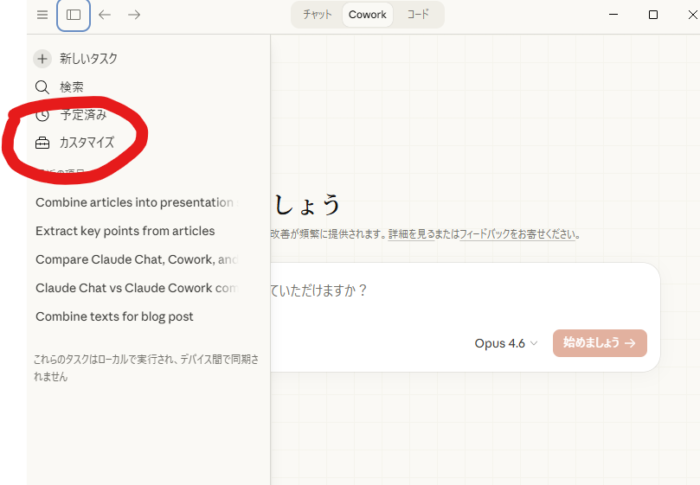Open the Opus 4.6 model dropdown
This screenshot has height=485, width=700.
pos(506,343)
